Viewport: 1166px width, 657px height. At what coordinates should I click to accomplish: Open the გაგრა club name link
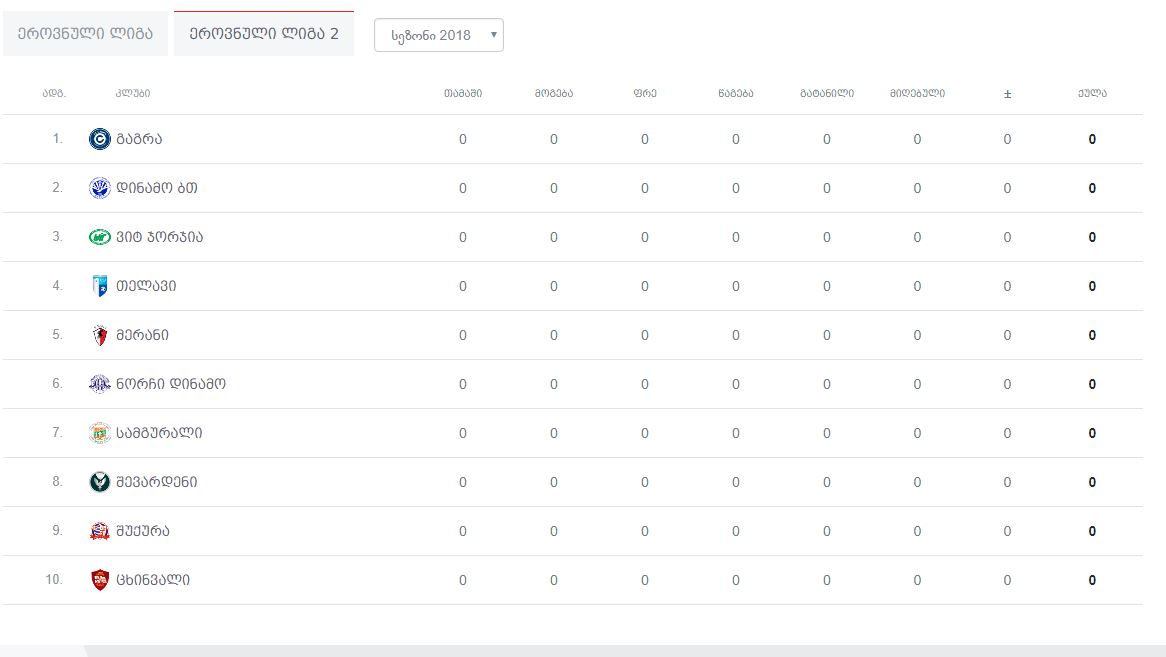click(139, 139)
